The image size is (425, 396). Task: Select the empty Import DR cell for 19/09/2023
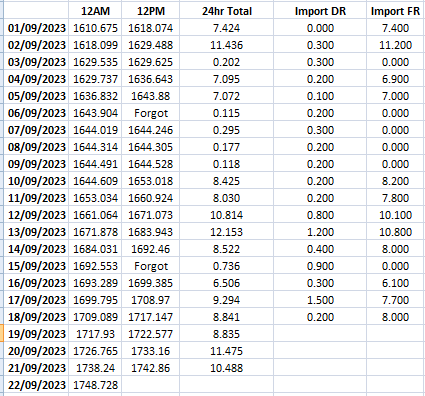(320, 334)
